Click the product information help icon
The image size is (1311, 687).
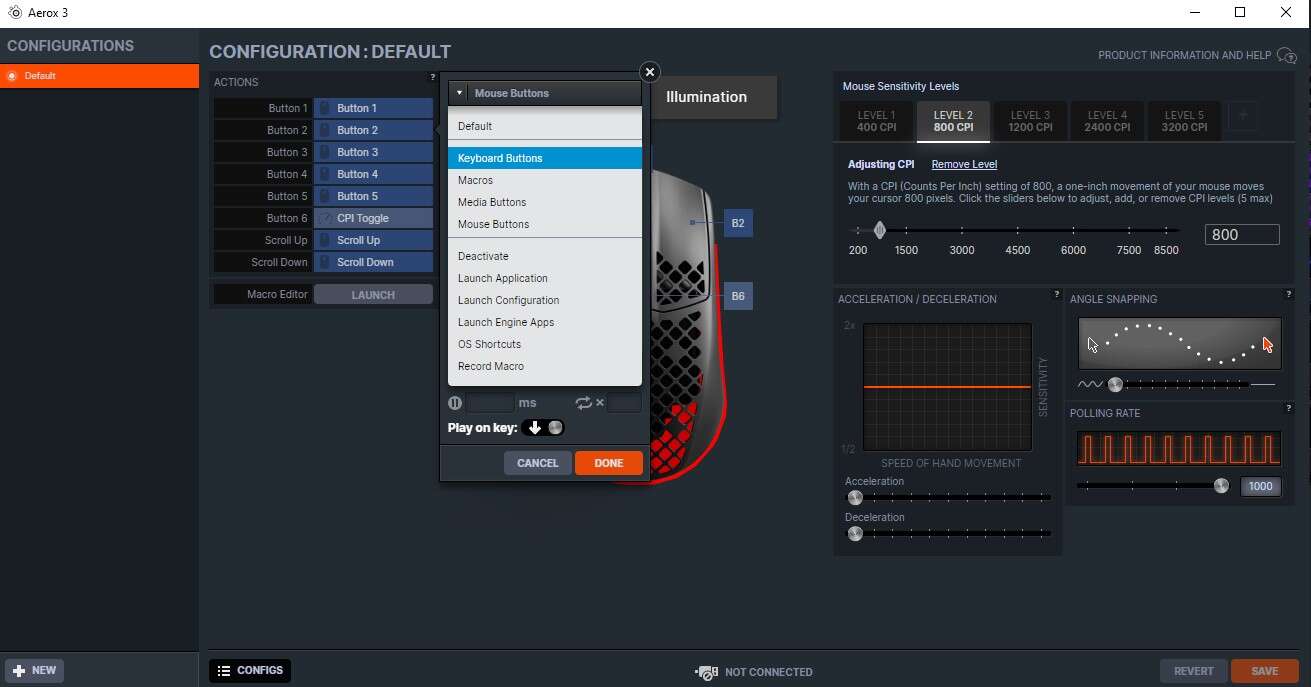[x=1287, y=56]
